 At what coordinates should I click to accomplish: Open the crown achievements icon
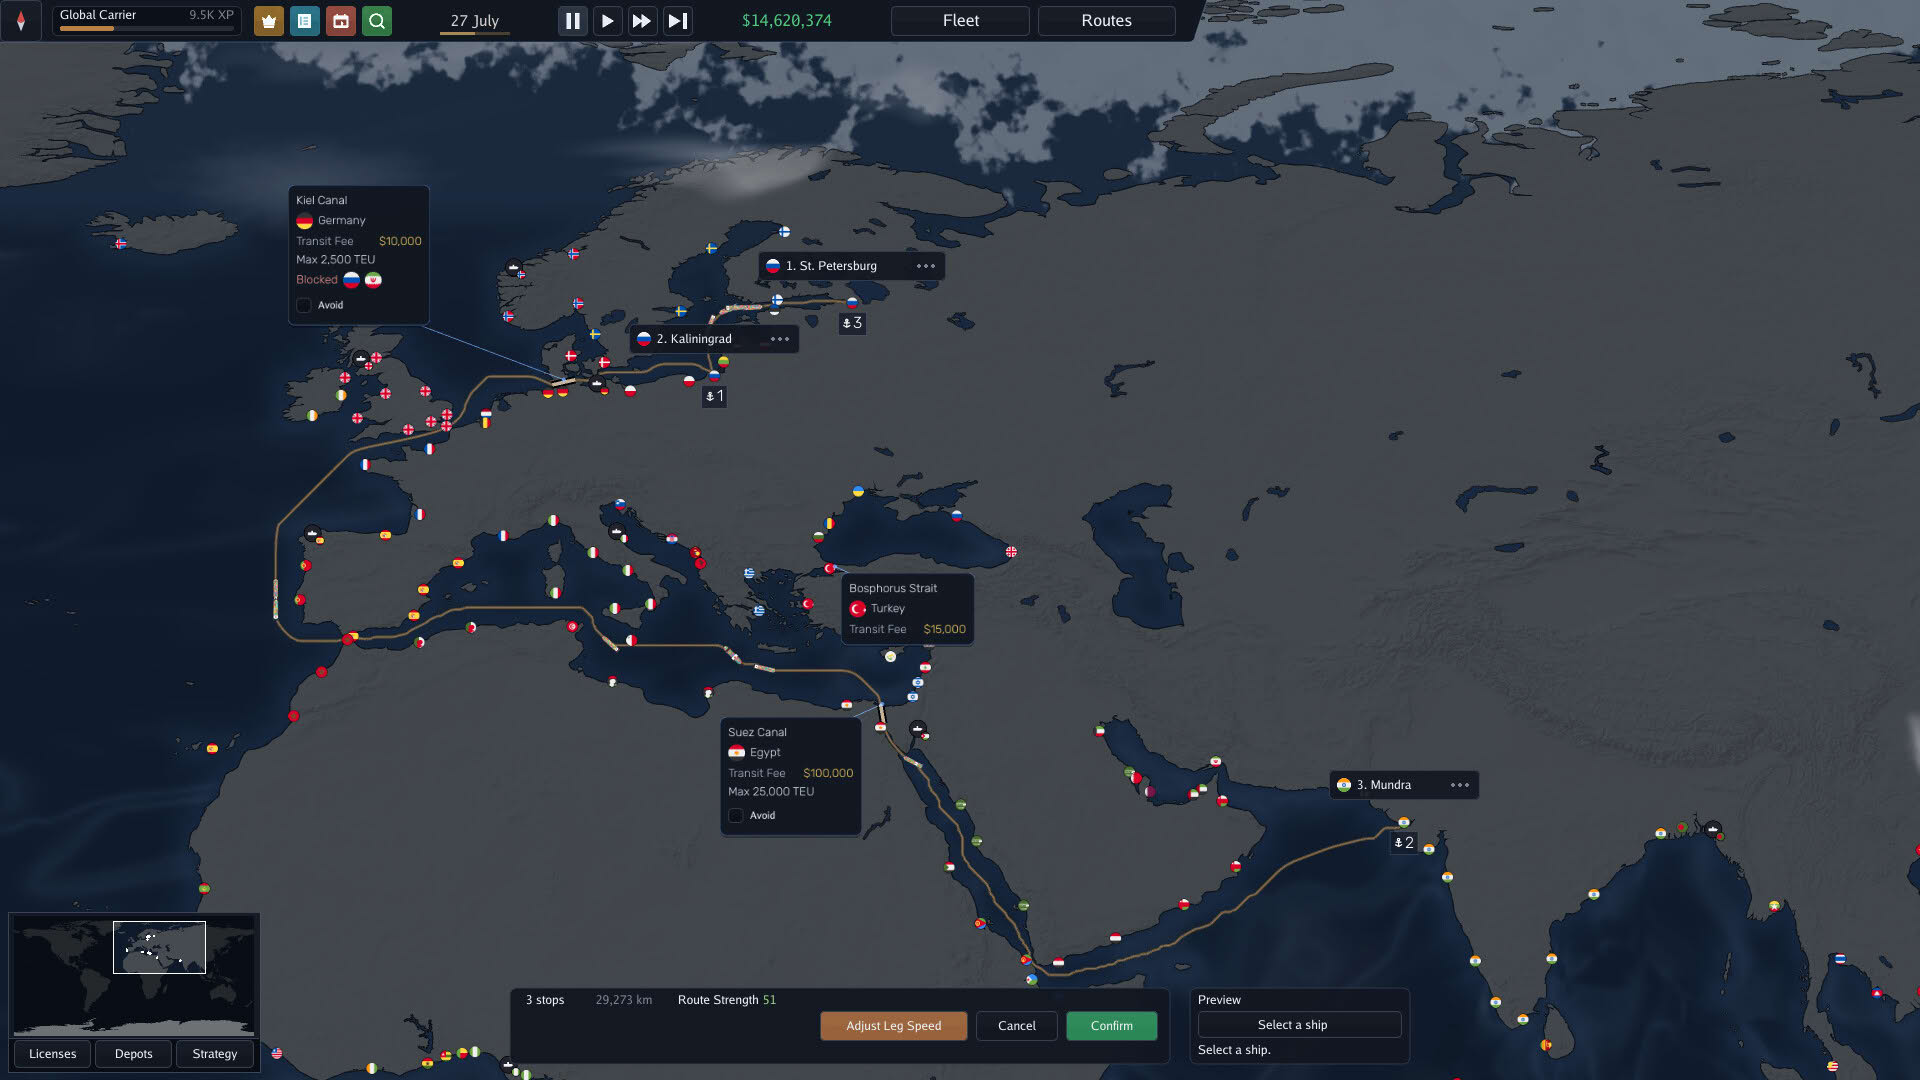[x=268, y=21]
